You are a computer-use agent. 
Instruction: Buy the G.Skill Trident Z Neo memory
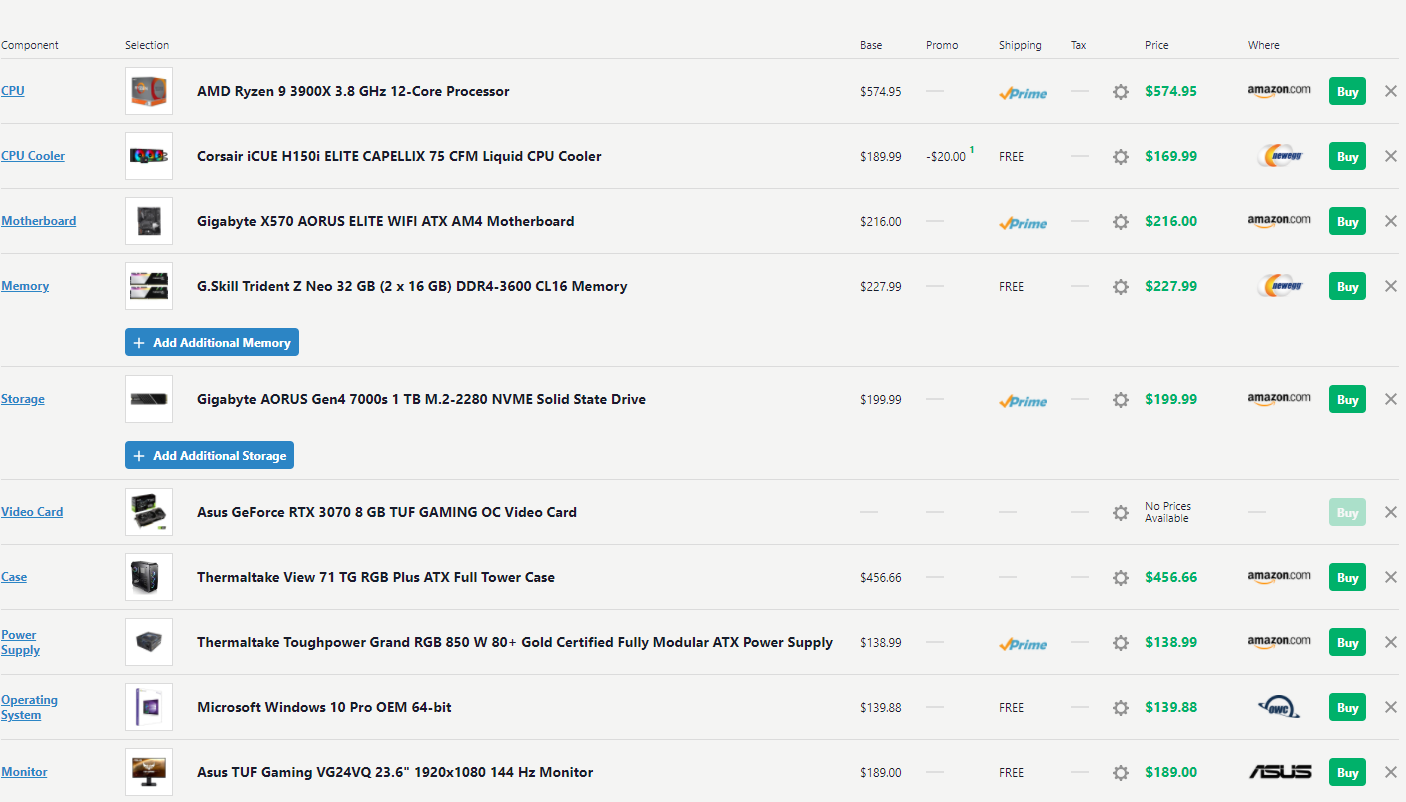pos(1347,286)
